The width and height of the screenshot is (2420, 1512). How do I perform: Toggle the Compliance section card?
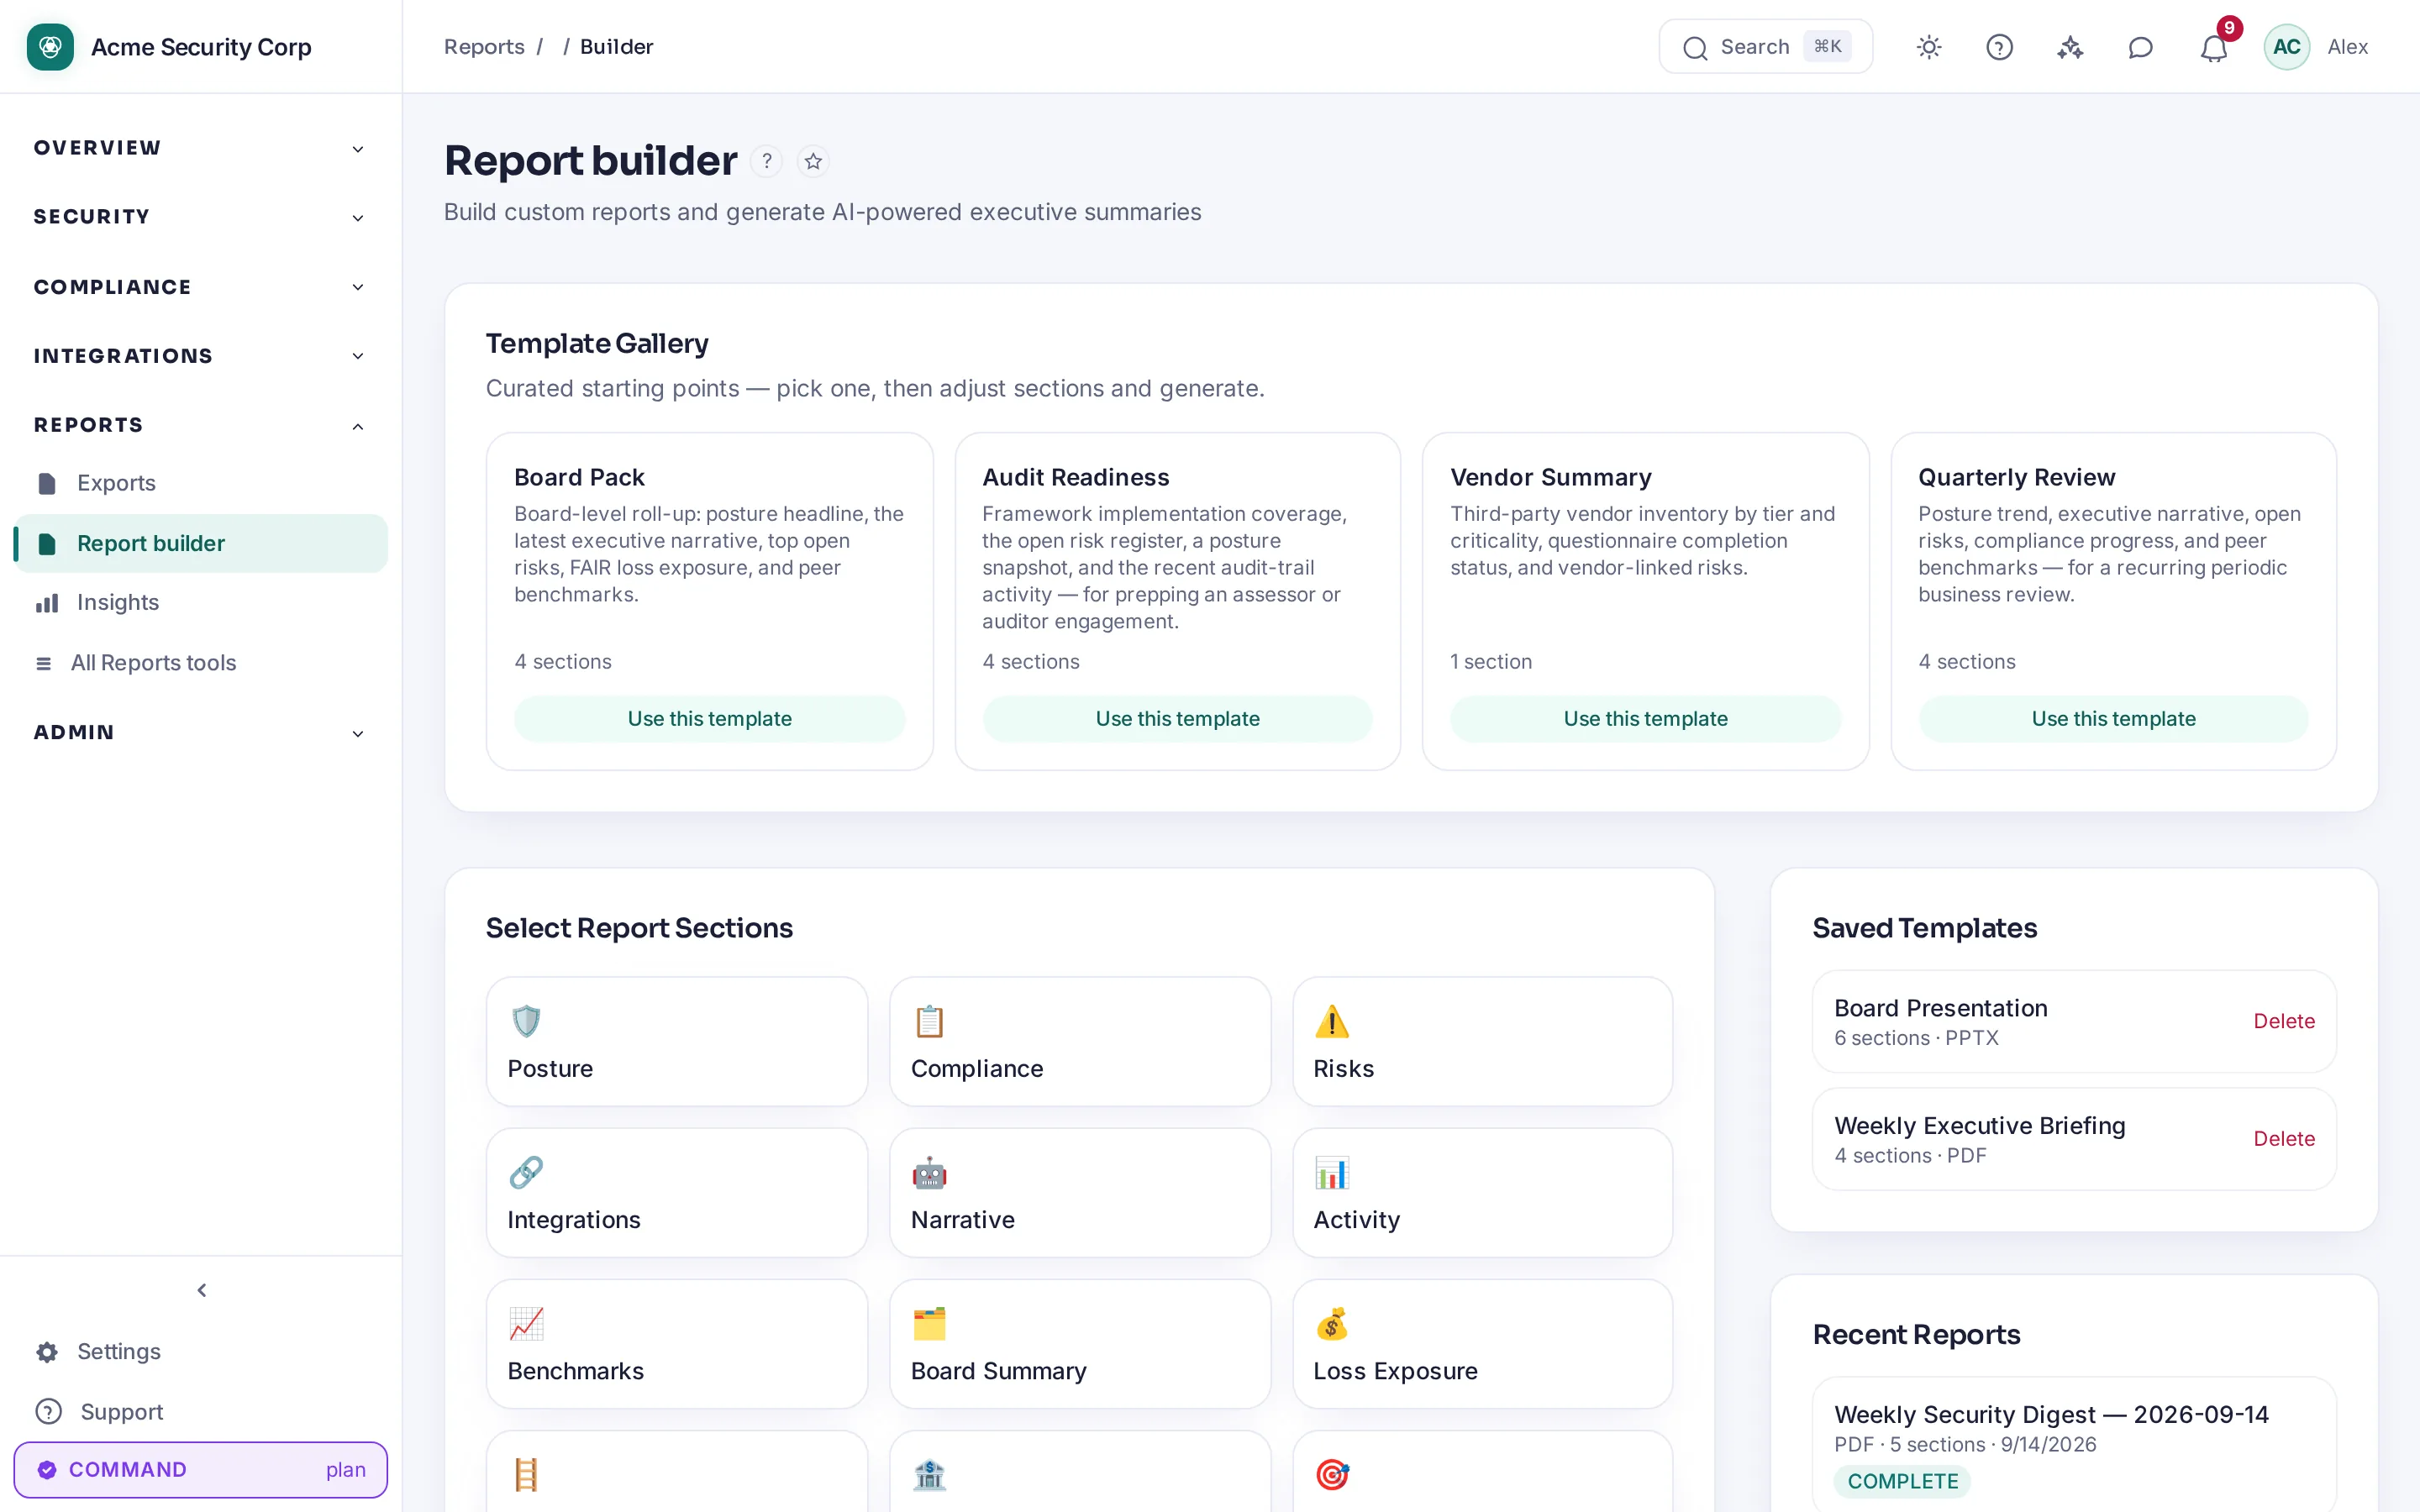tap(1080, 1041)
